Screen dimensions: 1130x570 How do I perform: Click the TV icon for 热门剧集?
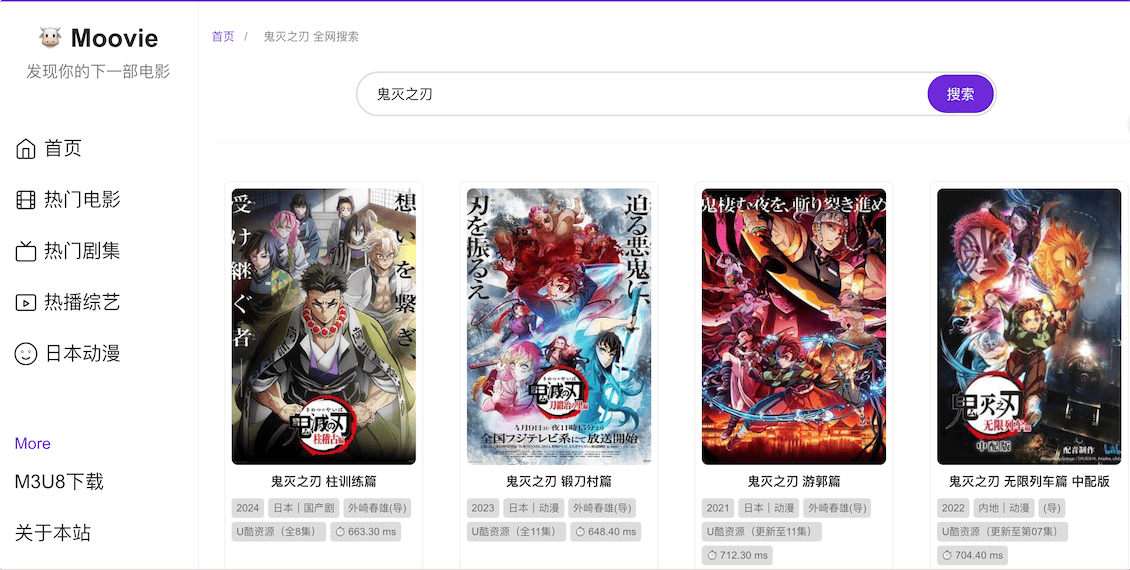[26, 251]
